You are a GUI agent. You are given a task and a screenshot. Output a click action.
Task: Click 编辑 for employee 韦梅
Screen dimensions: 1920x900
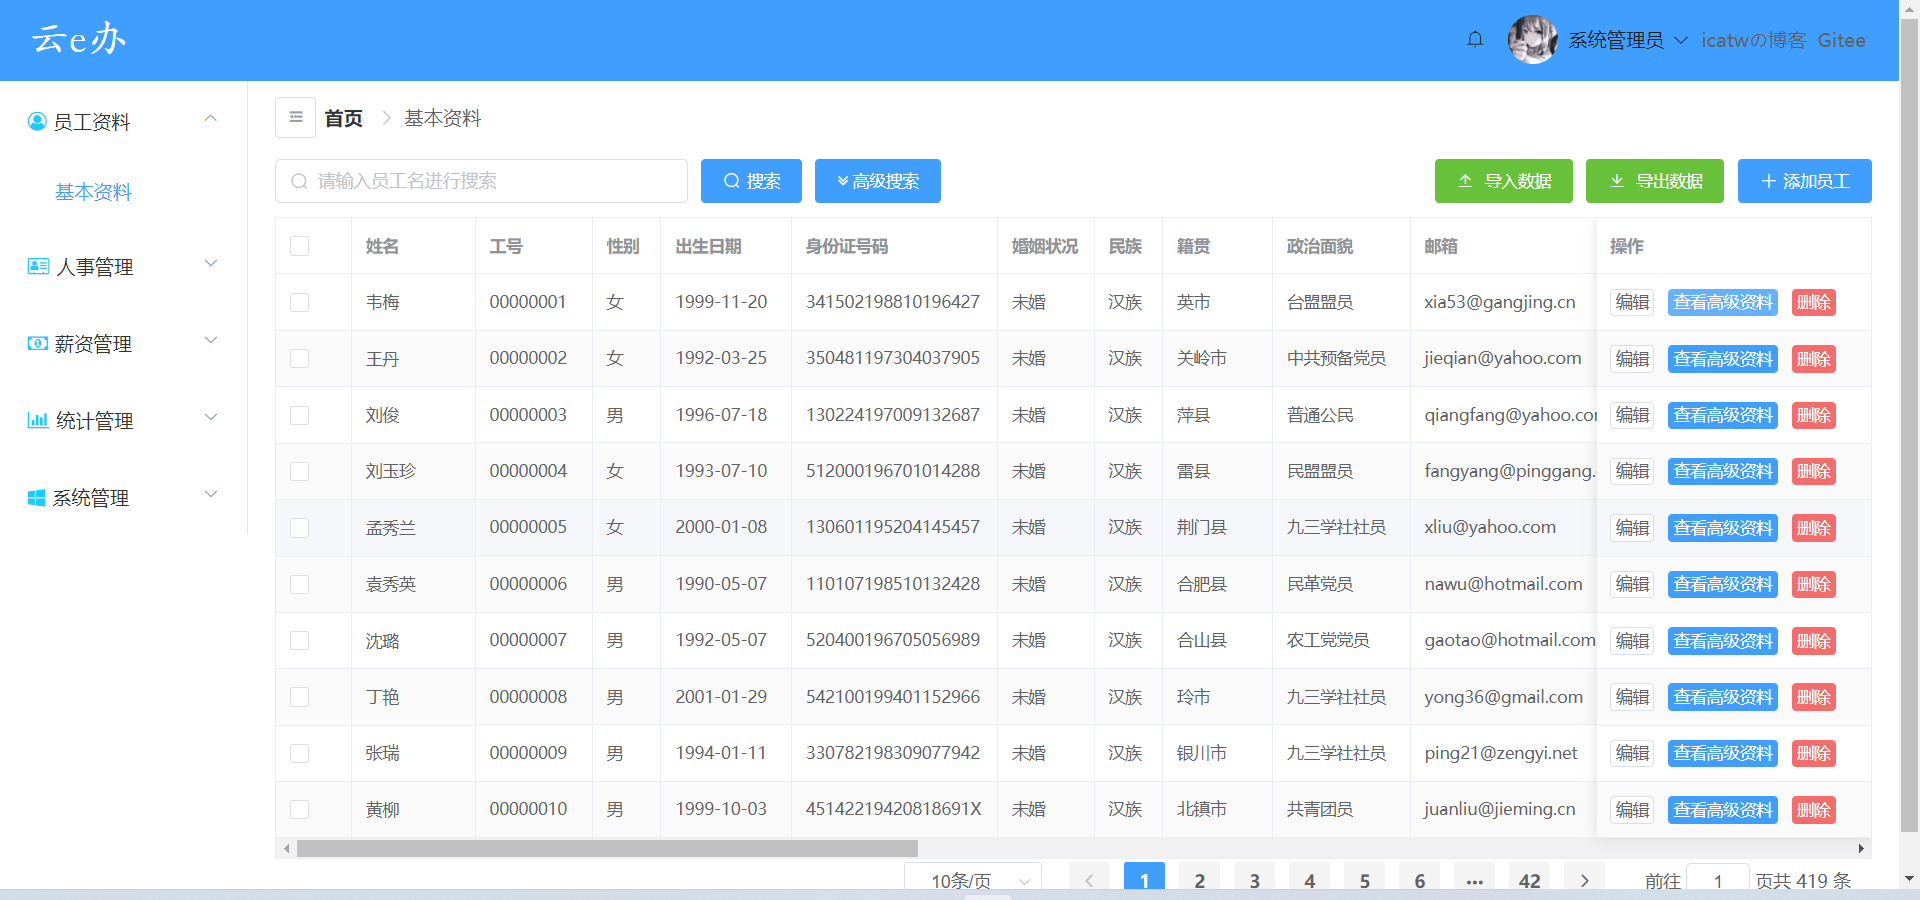1632,302
